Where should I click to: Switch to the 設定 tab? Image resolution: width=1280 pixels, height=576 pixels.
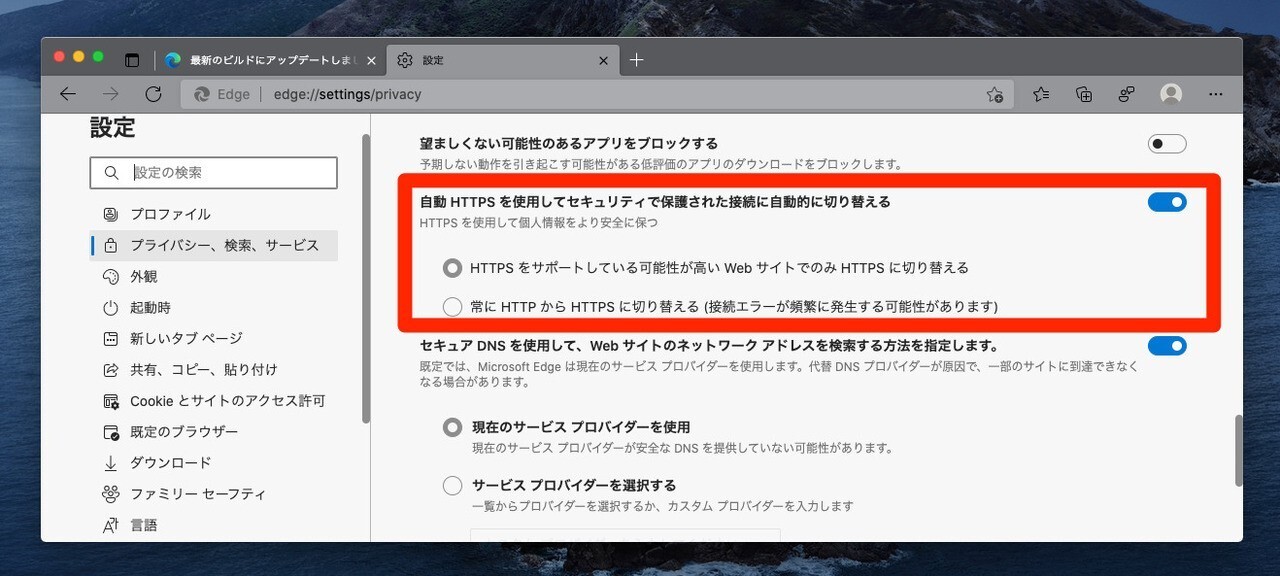502,60
